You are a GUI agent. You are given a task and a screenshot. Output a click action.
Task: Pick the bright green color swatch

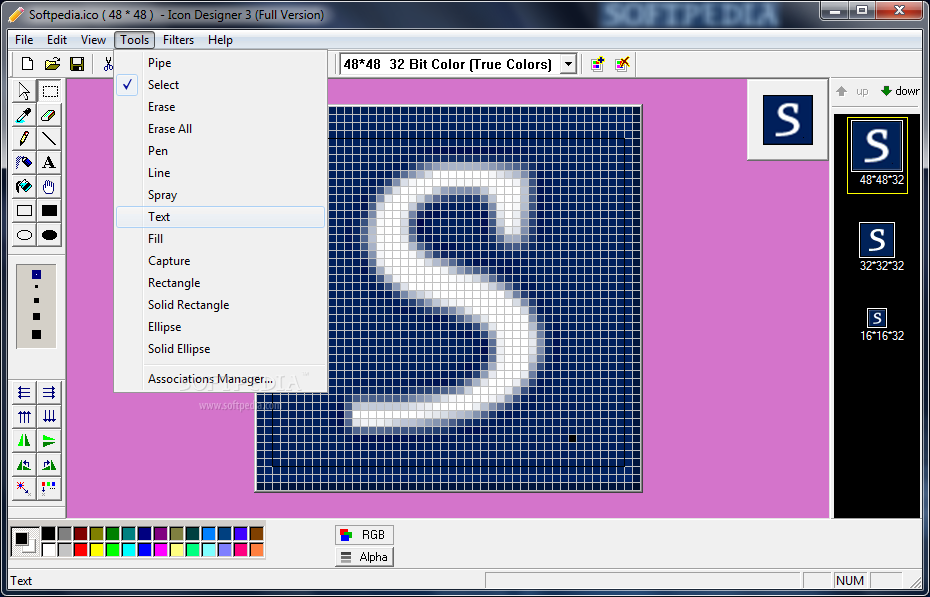pos(113,550)
